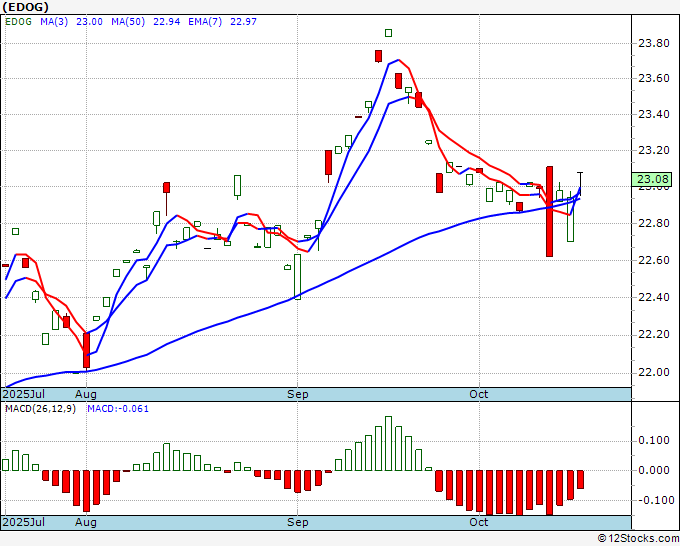Click 2025Jul on the MACD date axis
Image resolution: width=680 pixels, height=546 pixels.
[23, 522]
